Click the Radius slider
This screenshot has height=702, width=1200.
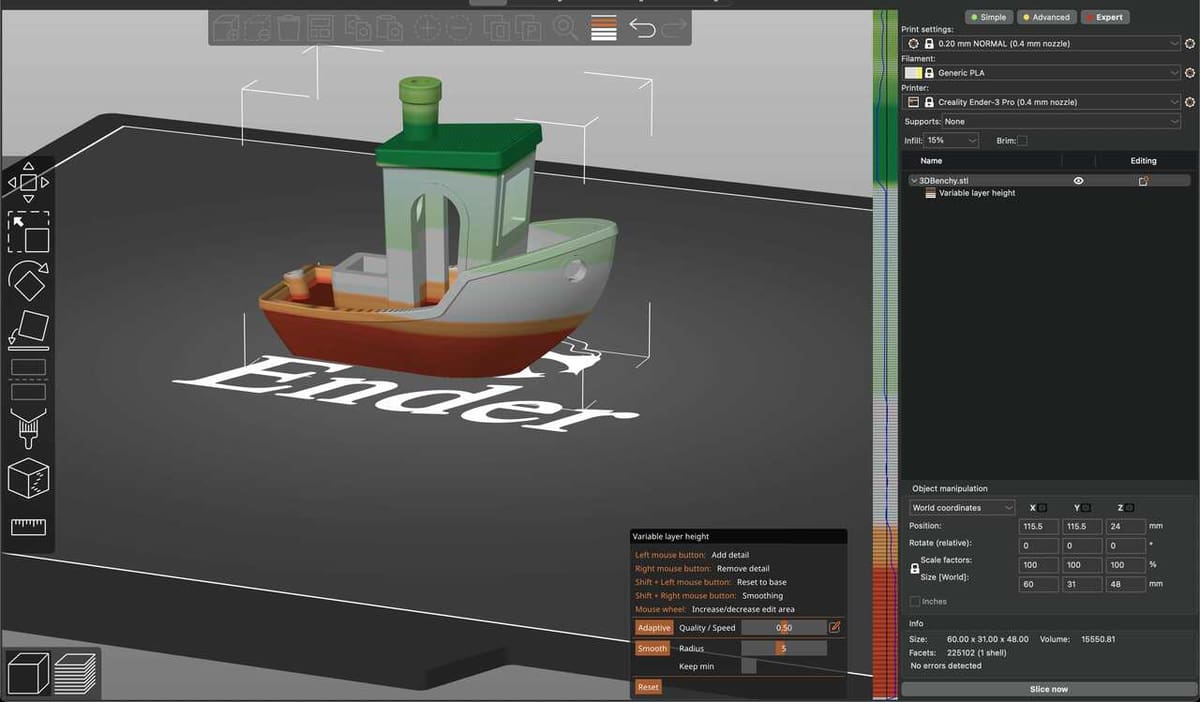point(784,648)
